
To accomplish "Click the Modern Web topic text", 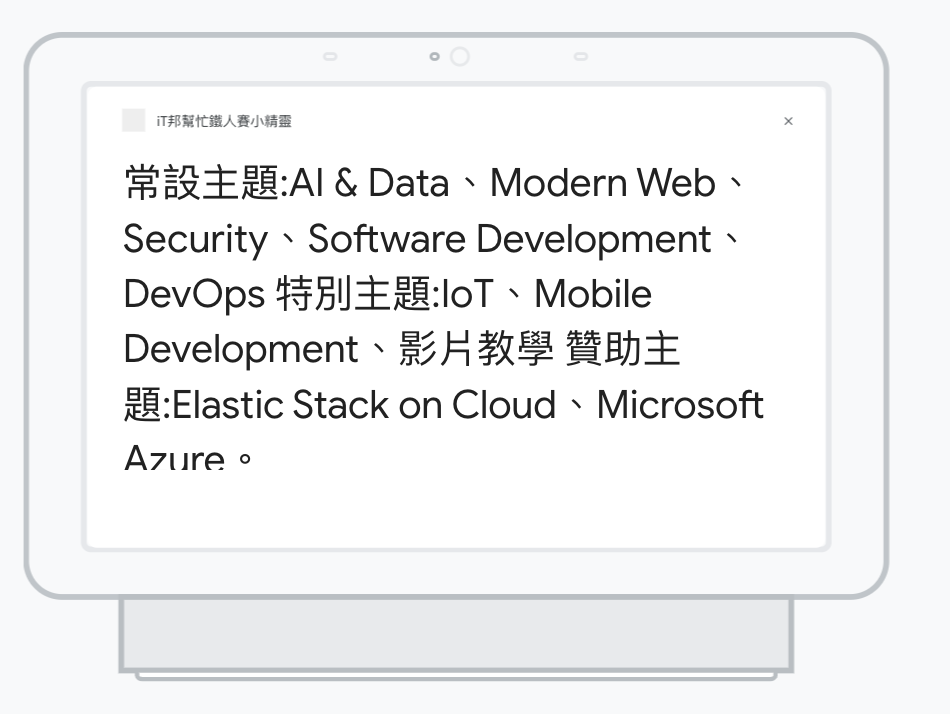I will click(602, 184).
